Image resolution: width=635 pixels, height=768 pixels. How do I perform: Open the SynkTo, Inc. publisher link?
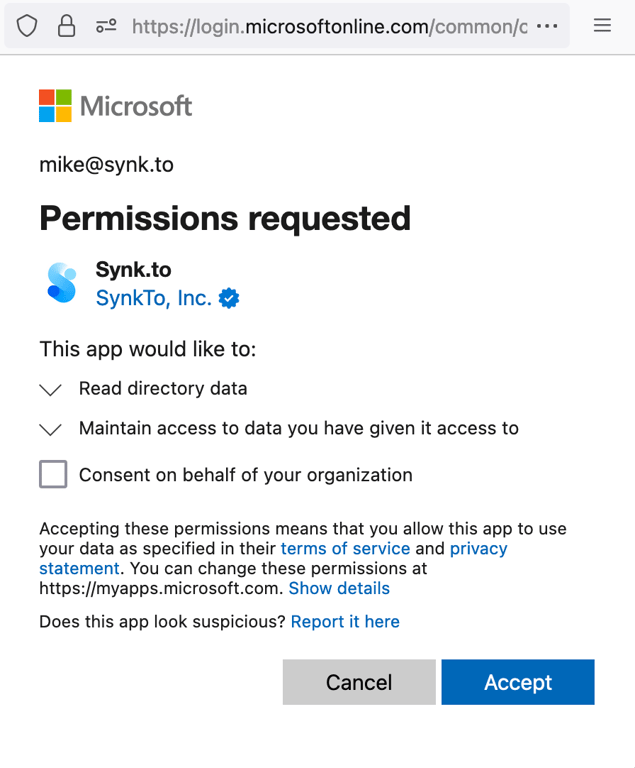(153, 298)
